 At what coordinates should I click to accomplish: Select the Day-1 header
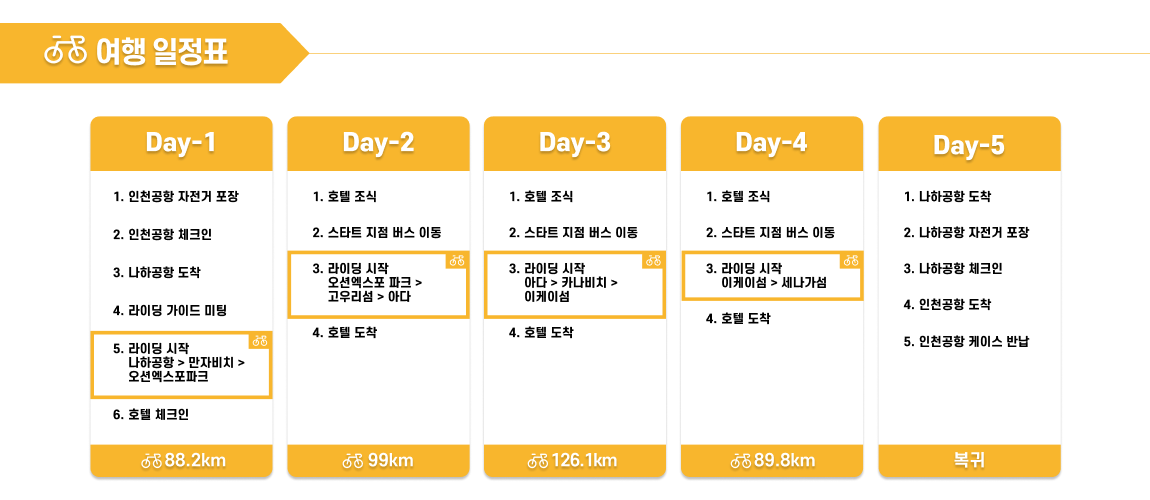(181, 144)
